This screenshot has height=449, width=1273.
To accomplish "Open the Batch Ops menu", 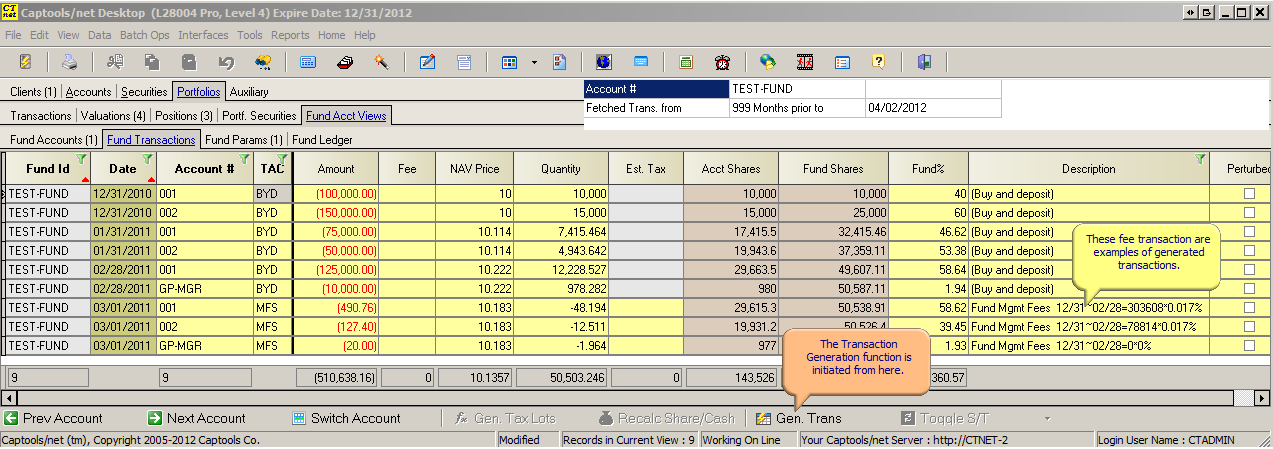I will click(x=145, y=35).
